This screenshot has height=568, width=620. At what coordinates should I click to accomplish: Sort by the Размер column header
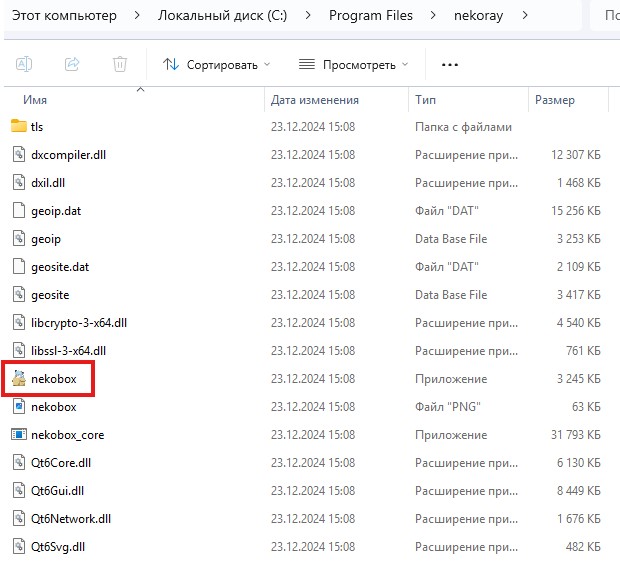[x=555, y=100]
